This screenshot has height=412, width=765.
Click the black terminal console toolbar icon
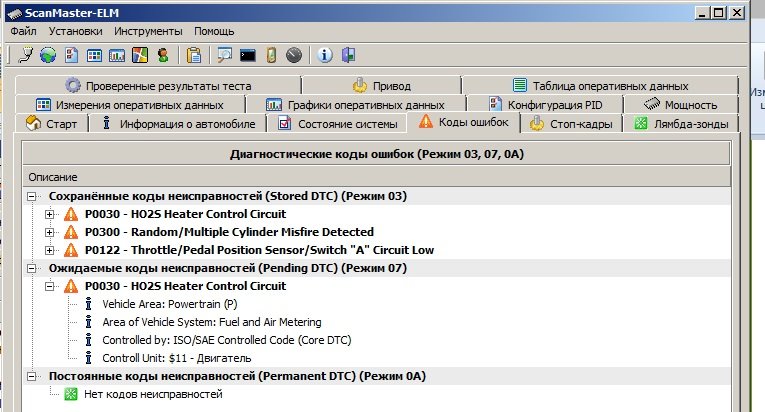click(x=249, y=54)
